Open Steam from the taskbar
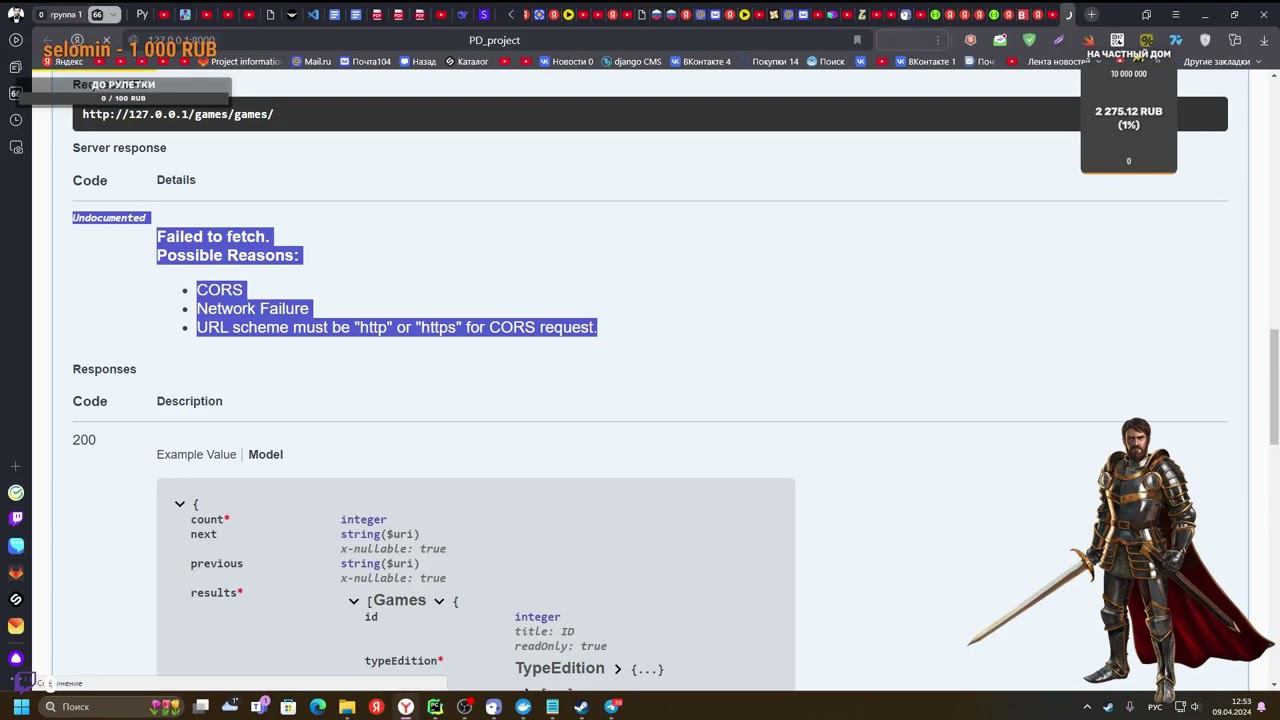Screen dimensions: 1280x720 [581, 707]
